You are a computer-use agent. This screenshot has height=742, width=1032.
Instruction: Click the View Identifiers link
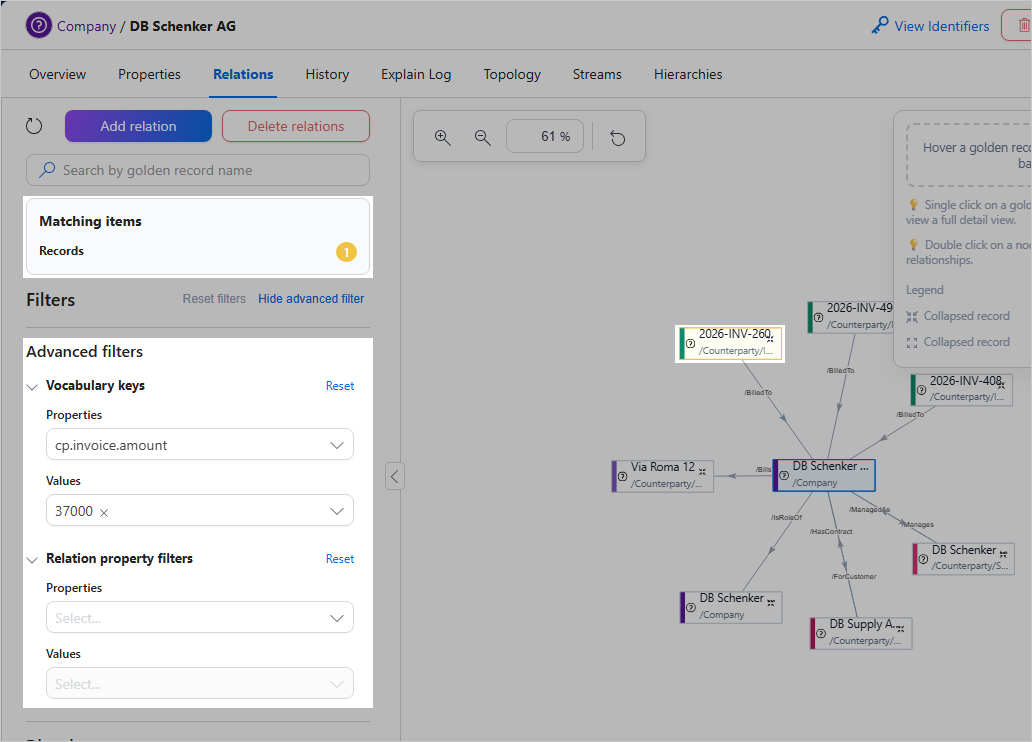(941, 26)
